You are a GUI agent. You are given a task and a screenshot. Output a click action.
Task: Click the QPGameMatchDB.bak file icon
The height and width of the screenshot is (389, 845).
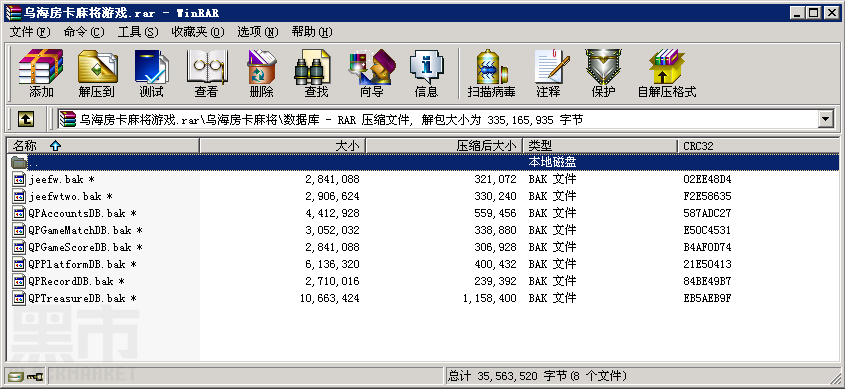pyautogui.click(x=20, y=230)
